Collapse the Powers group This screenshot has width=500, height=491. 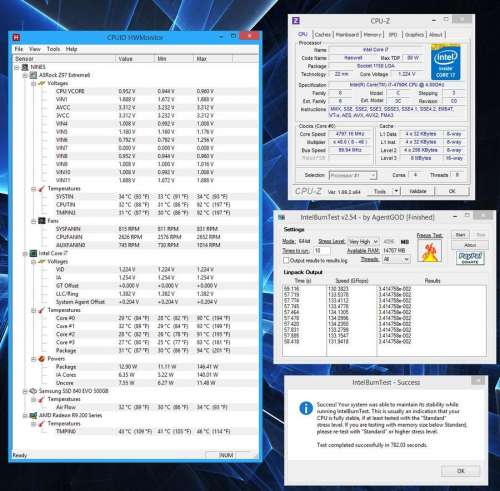(33, 359)
